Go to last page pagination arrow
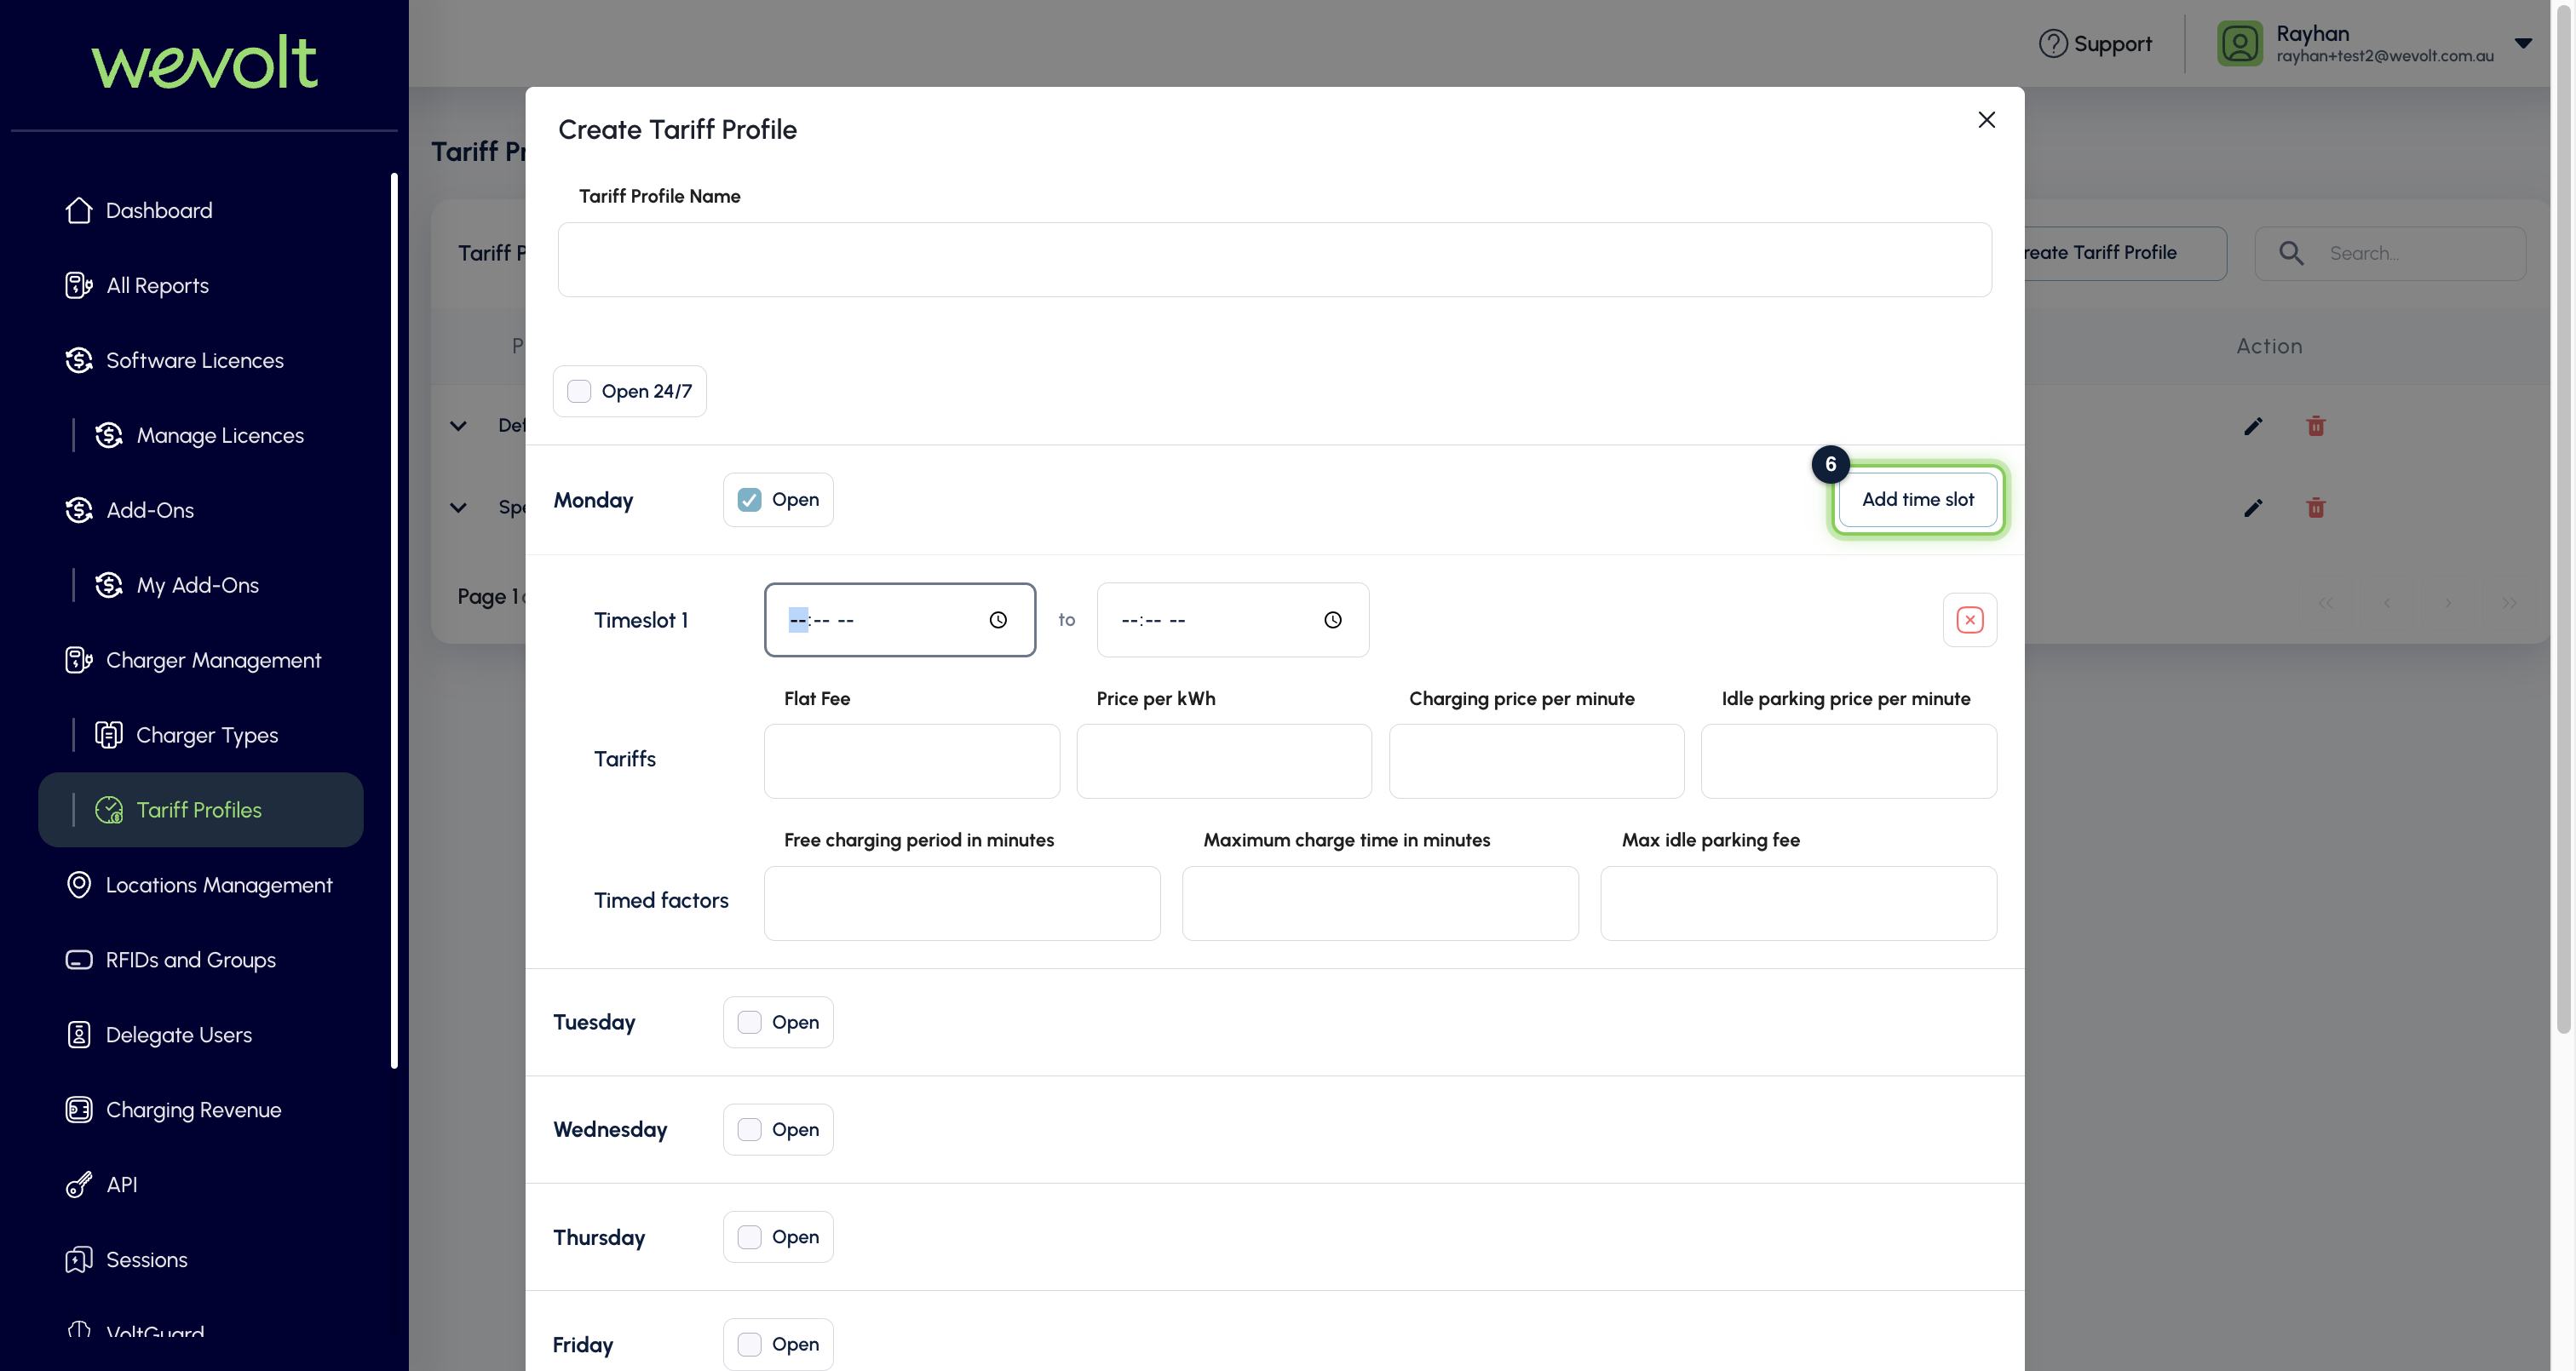 coord(2509,602)
